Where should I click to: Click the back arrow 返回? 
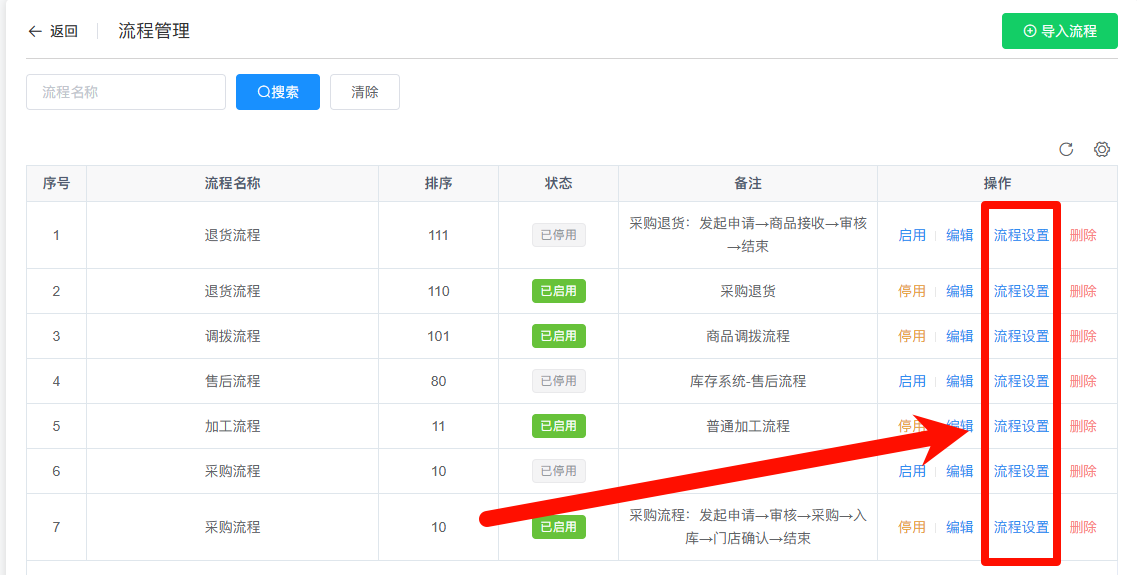pos(53,31)
